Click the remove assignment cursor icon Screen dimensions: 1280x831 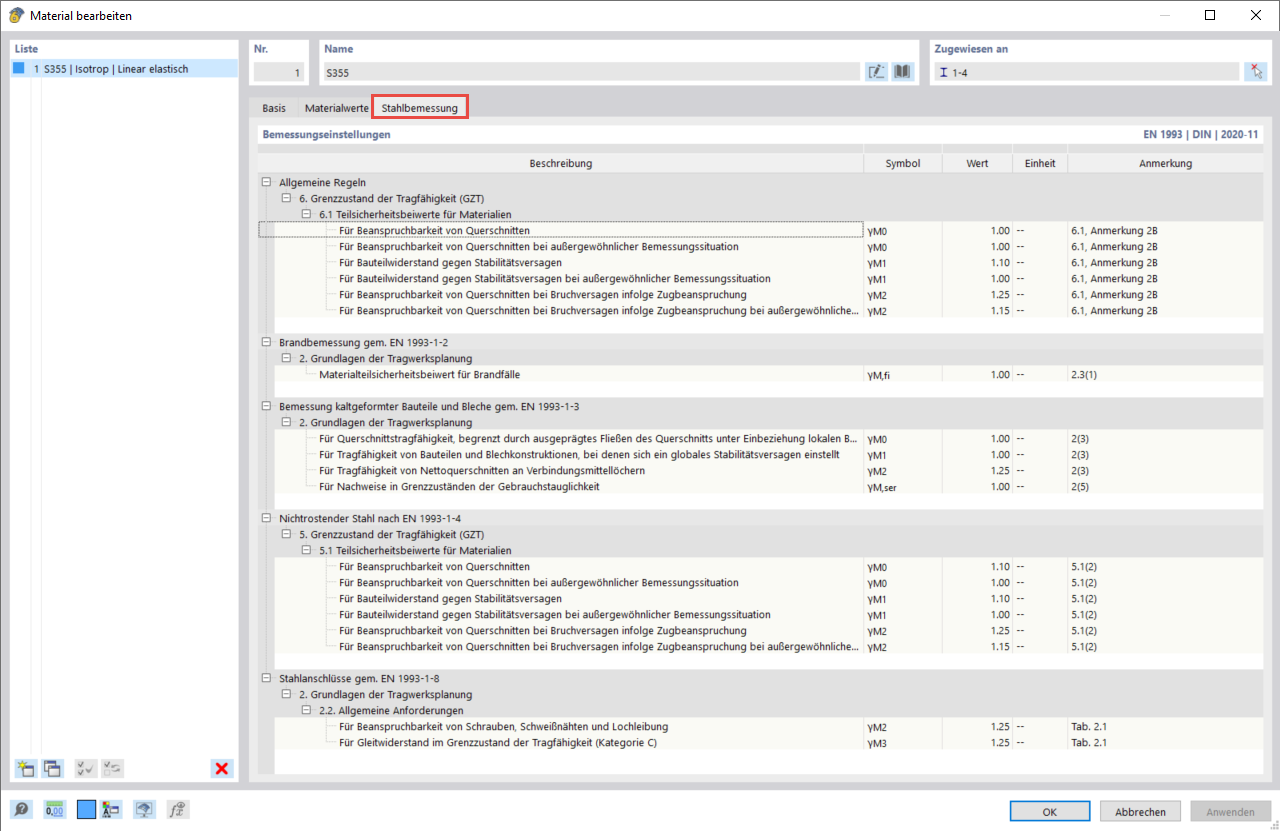pyautogui.click(x=1256, y=72)
